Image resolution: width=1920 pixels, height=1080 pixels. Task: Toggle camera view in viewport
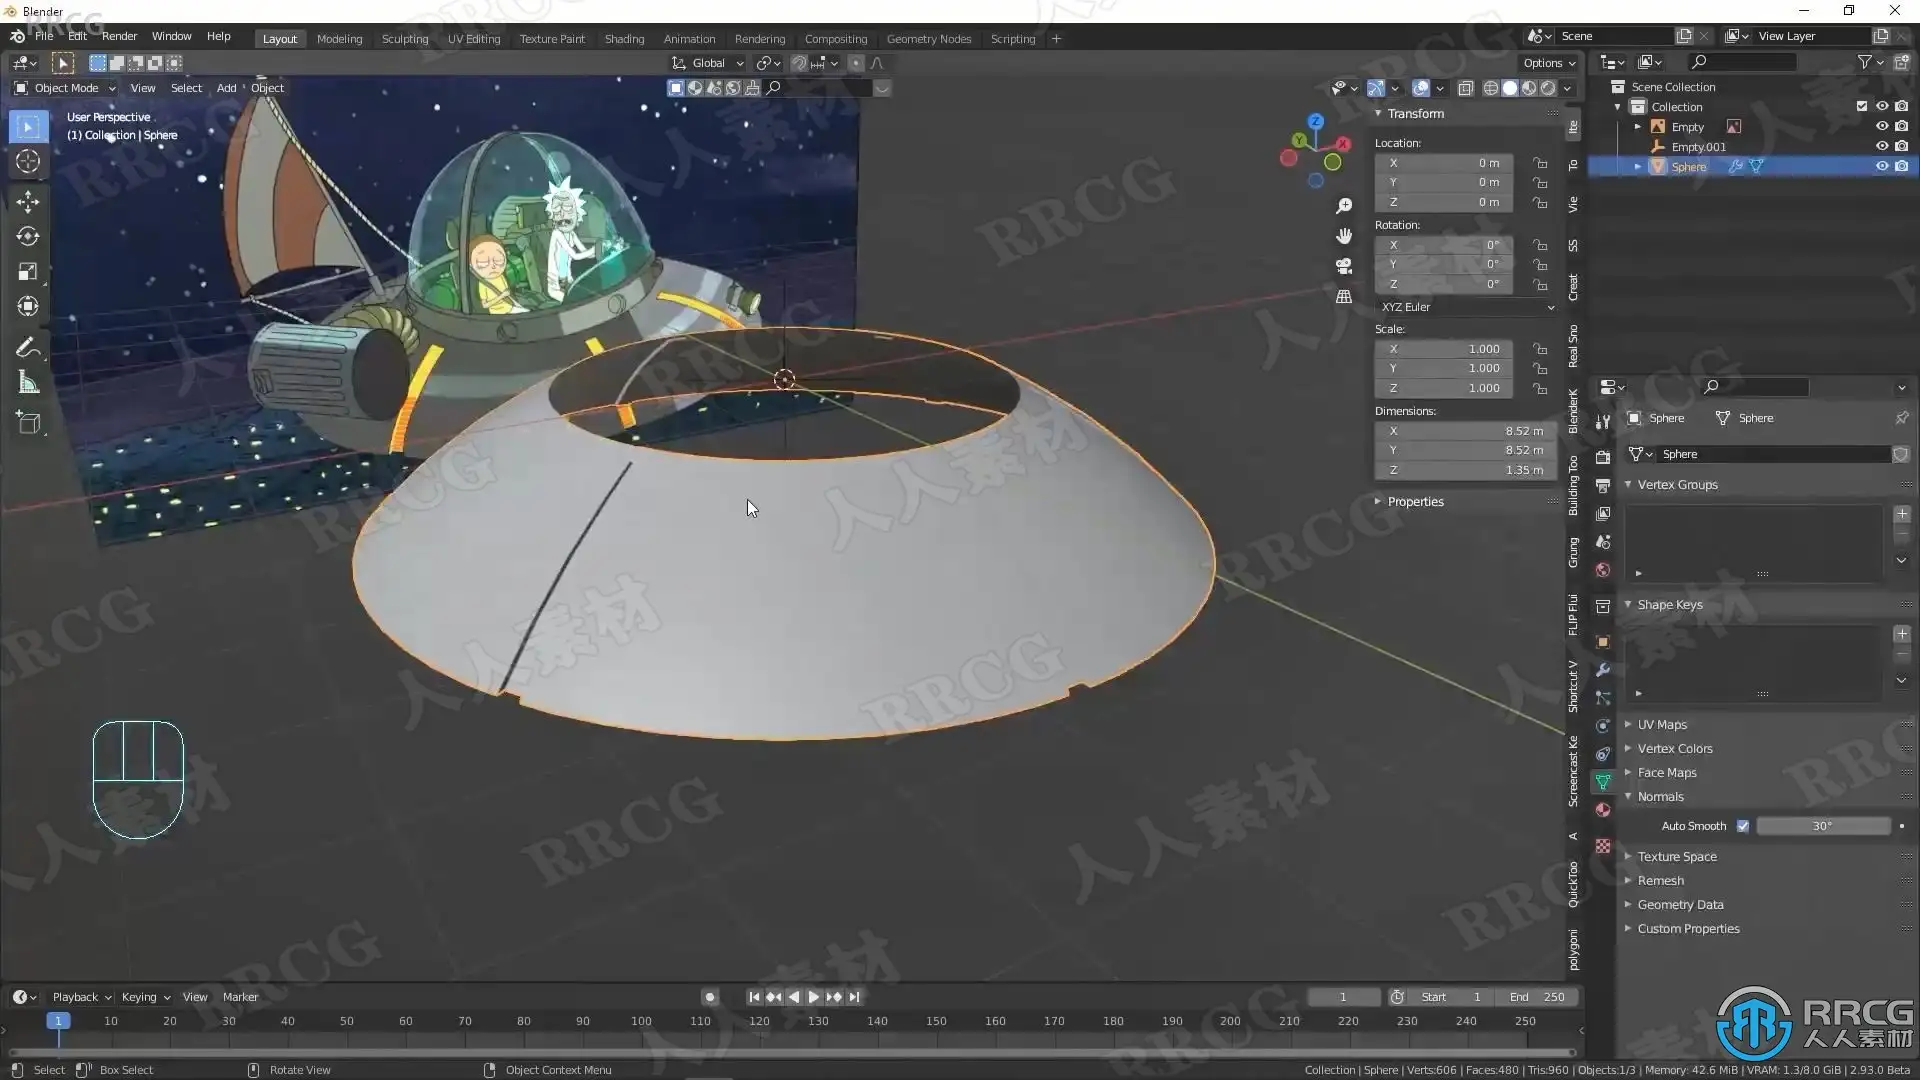[x=1344, y=266]
